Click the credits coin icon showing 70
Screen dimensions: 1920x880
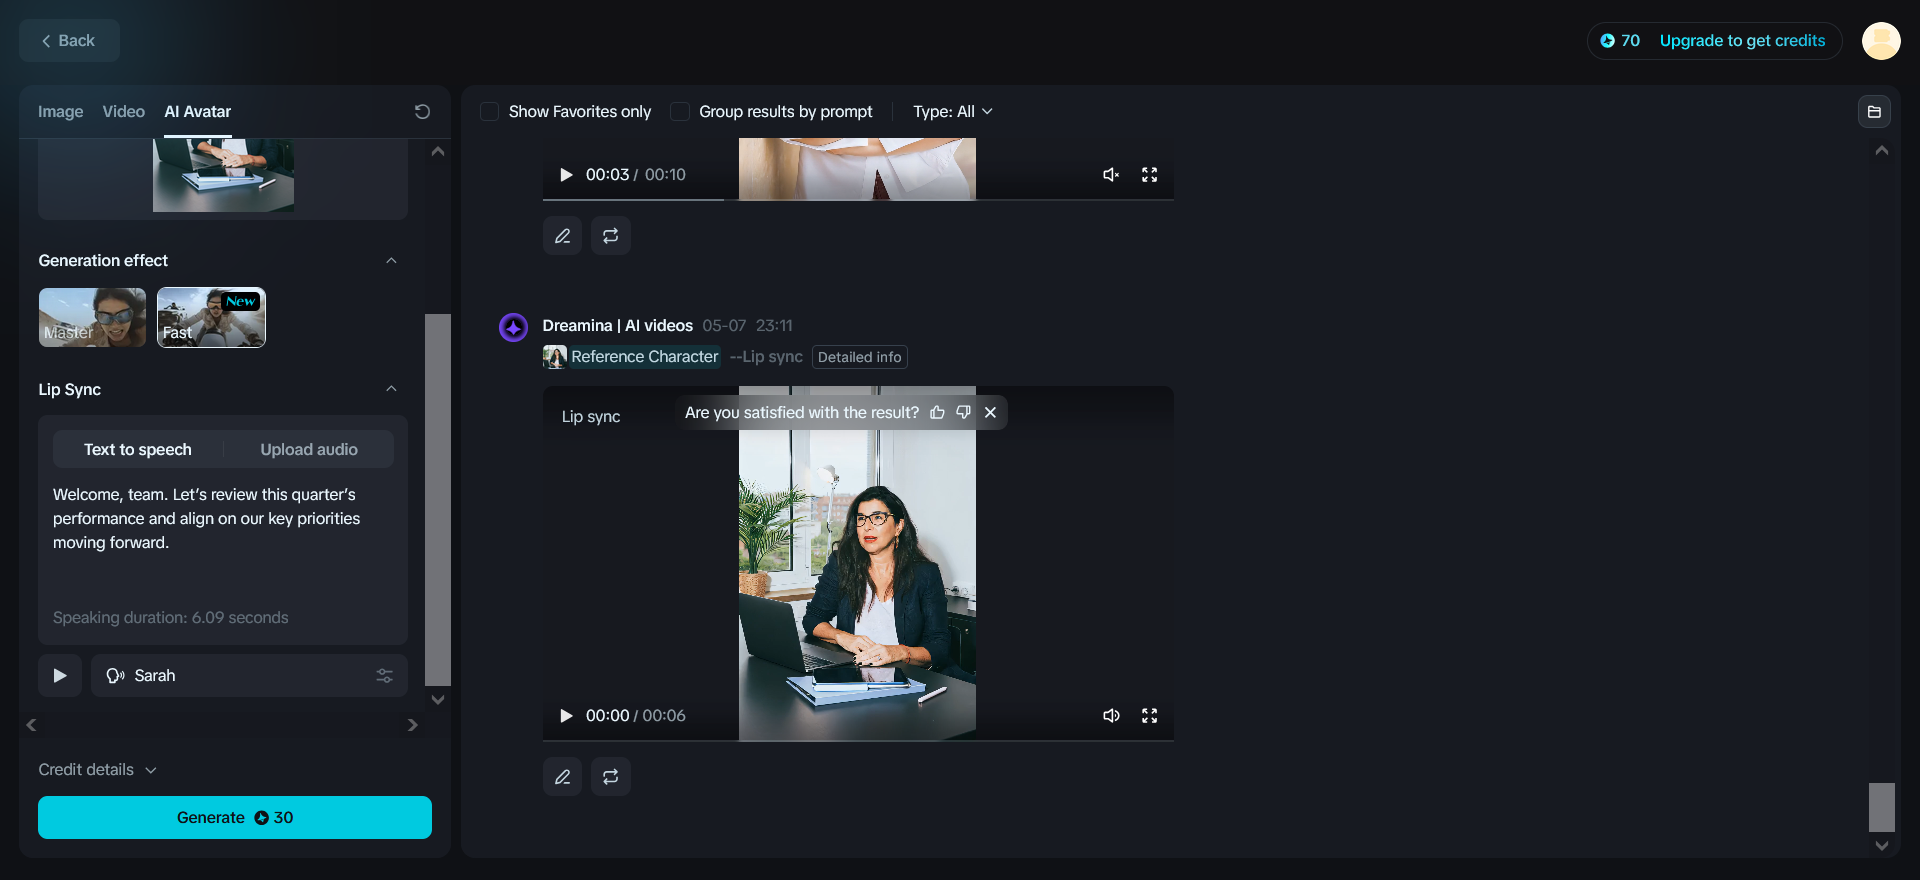1607,41
